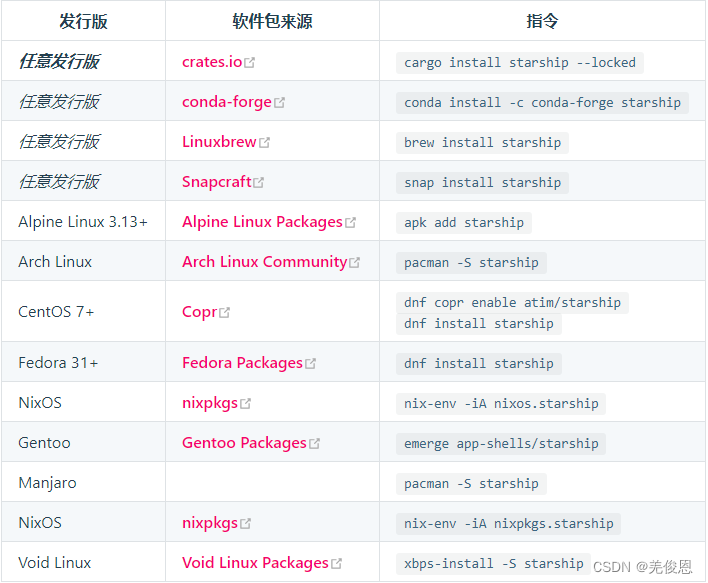The image size is (708, 583).
Task: Select the Alpine Linux 3.13+ cell
Action: 83,222
